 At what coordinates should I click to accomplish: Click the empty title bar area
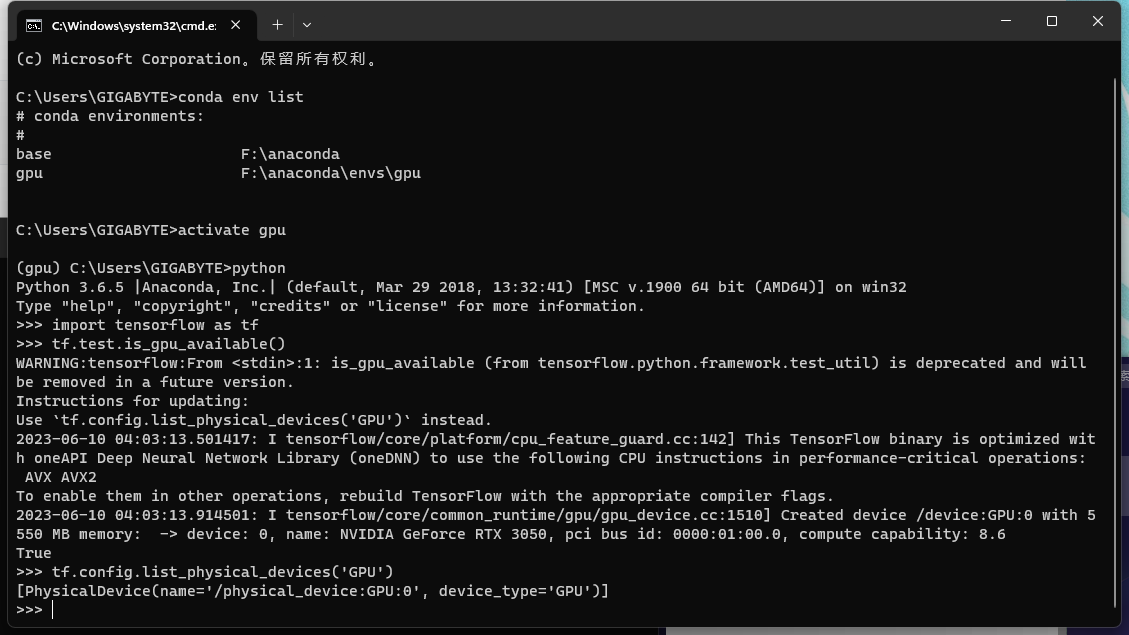pos(650,22)
